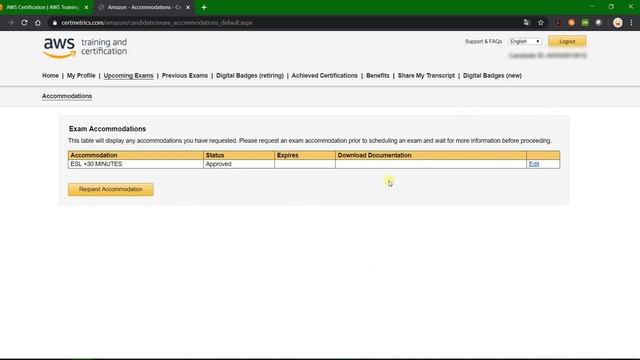Open Upcoming Exams navigation item

click(x=129, y=76)
